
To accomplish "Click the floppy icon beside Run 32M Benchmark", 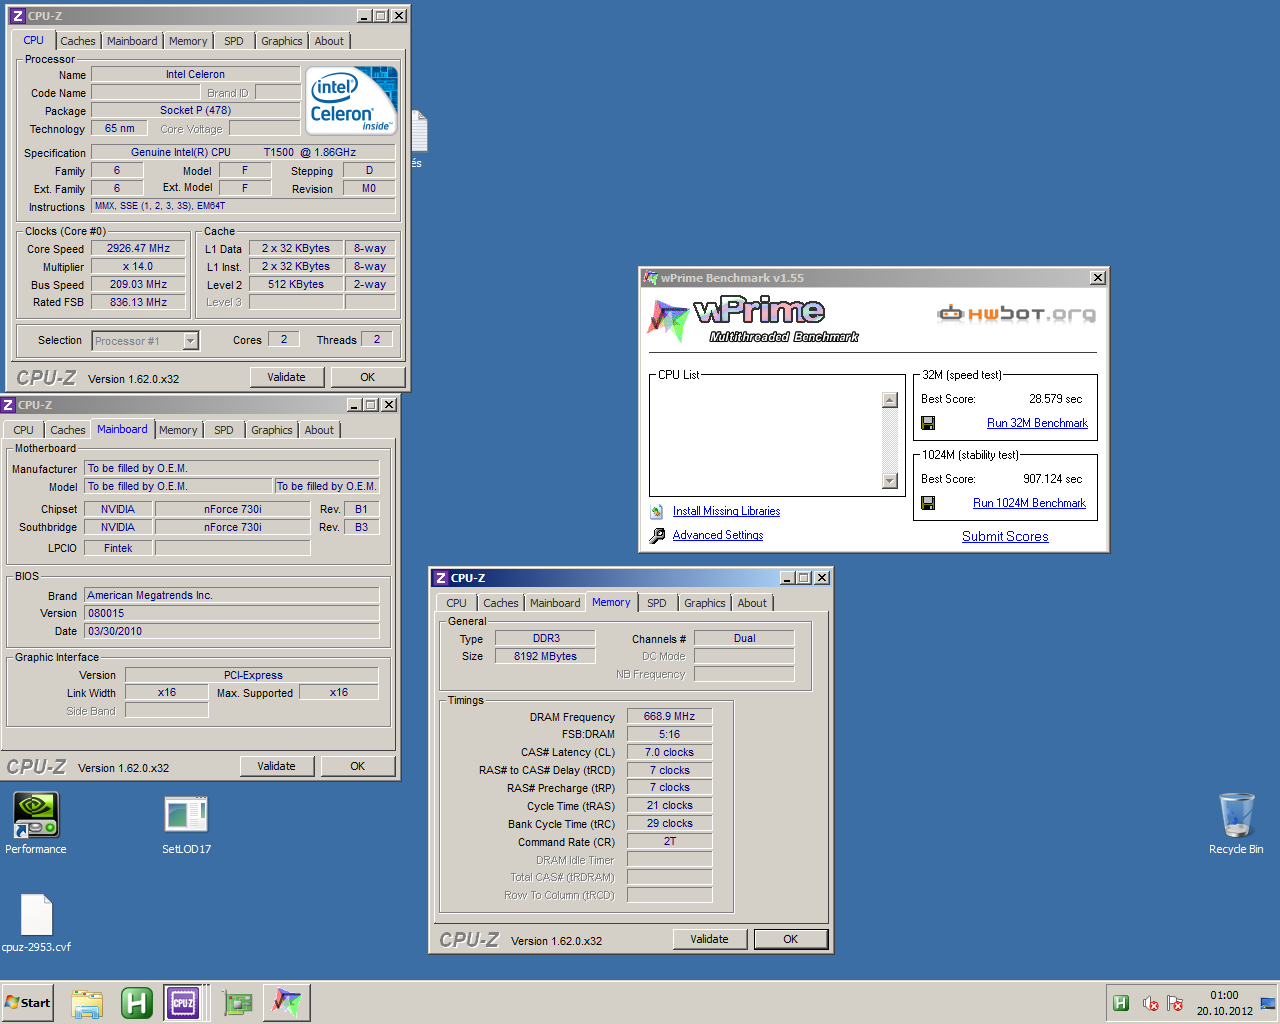I will pyautogui.click(x=928, y=423).
